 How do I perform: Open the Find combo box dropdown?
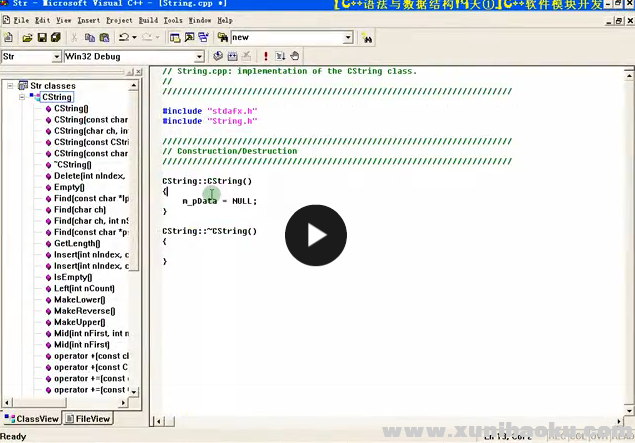348,37
